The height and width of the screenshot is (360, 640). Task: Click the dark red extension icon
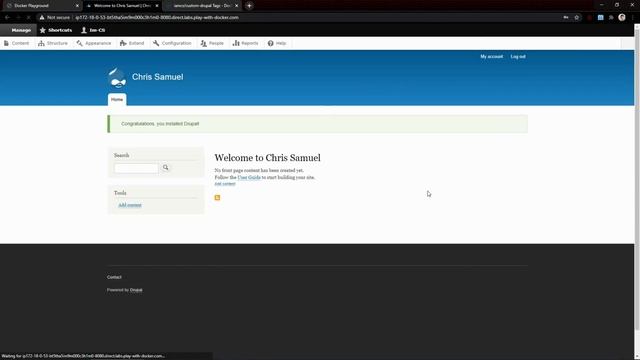pos(590,18)
